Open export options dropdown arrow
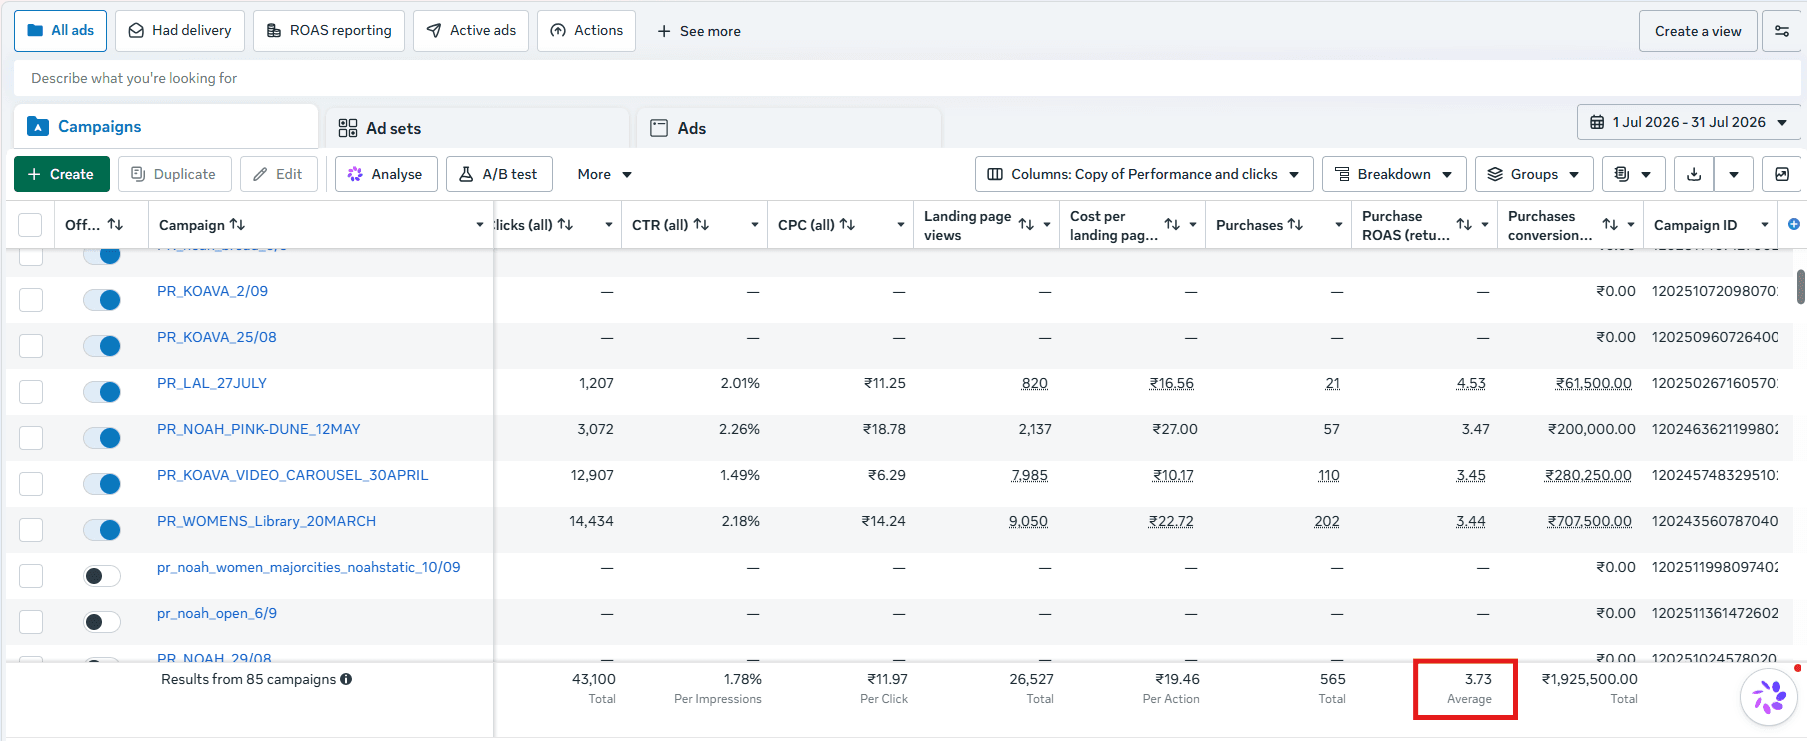This screenshot has width=1807, height=741. pyautogui.click(x=1734, y=174)
